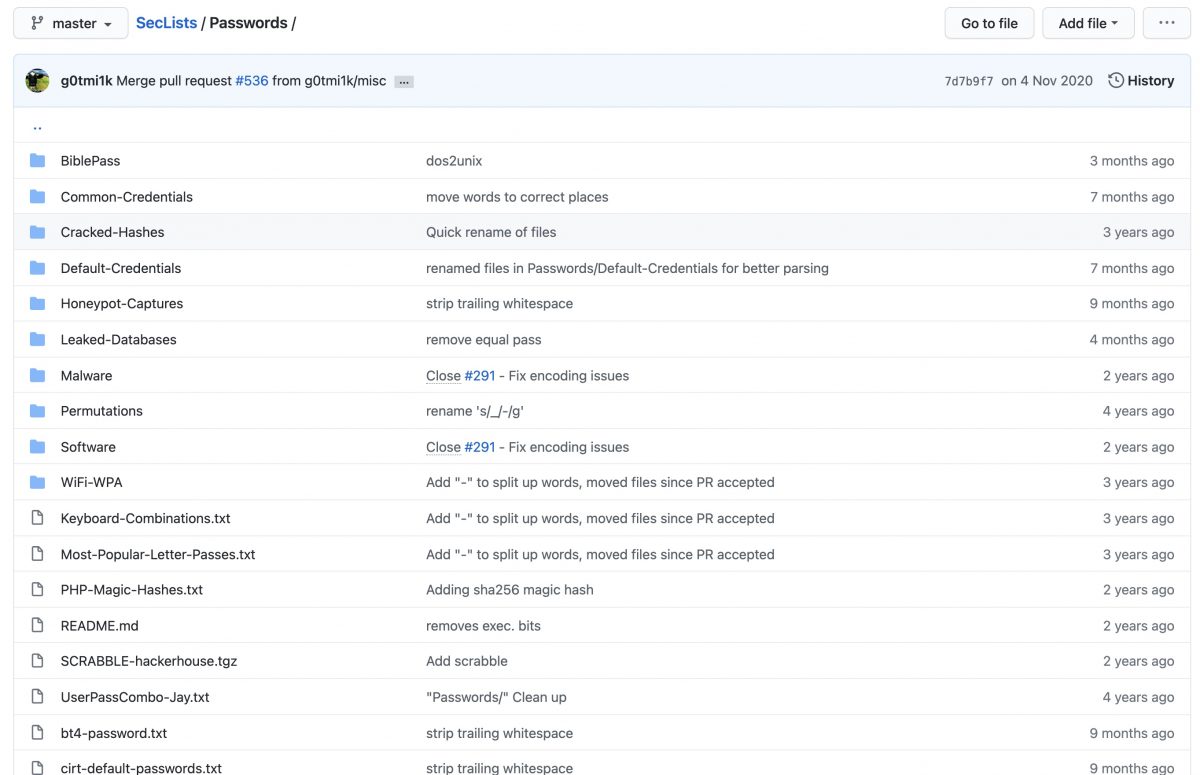Navigate to parent directory (..)
1200x775 pixels.
pos(37,127)
